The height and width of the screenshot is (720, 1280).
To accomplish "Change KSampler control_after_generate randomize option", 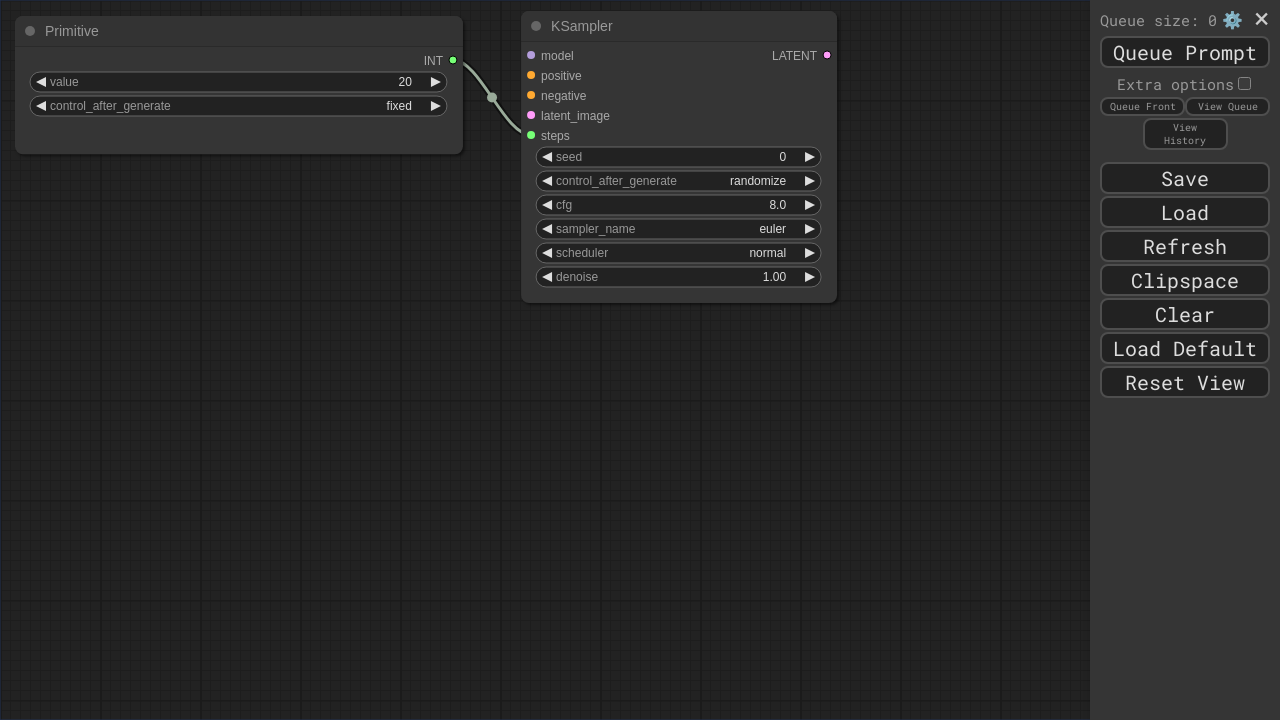I will [x=678, y=181].
